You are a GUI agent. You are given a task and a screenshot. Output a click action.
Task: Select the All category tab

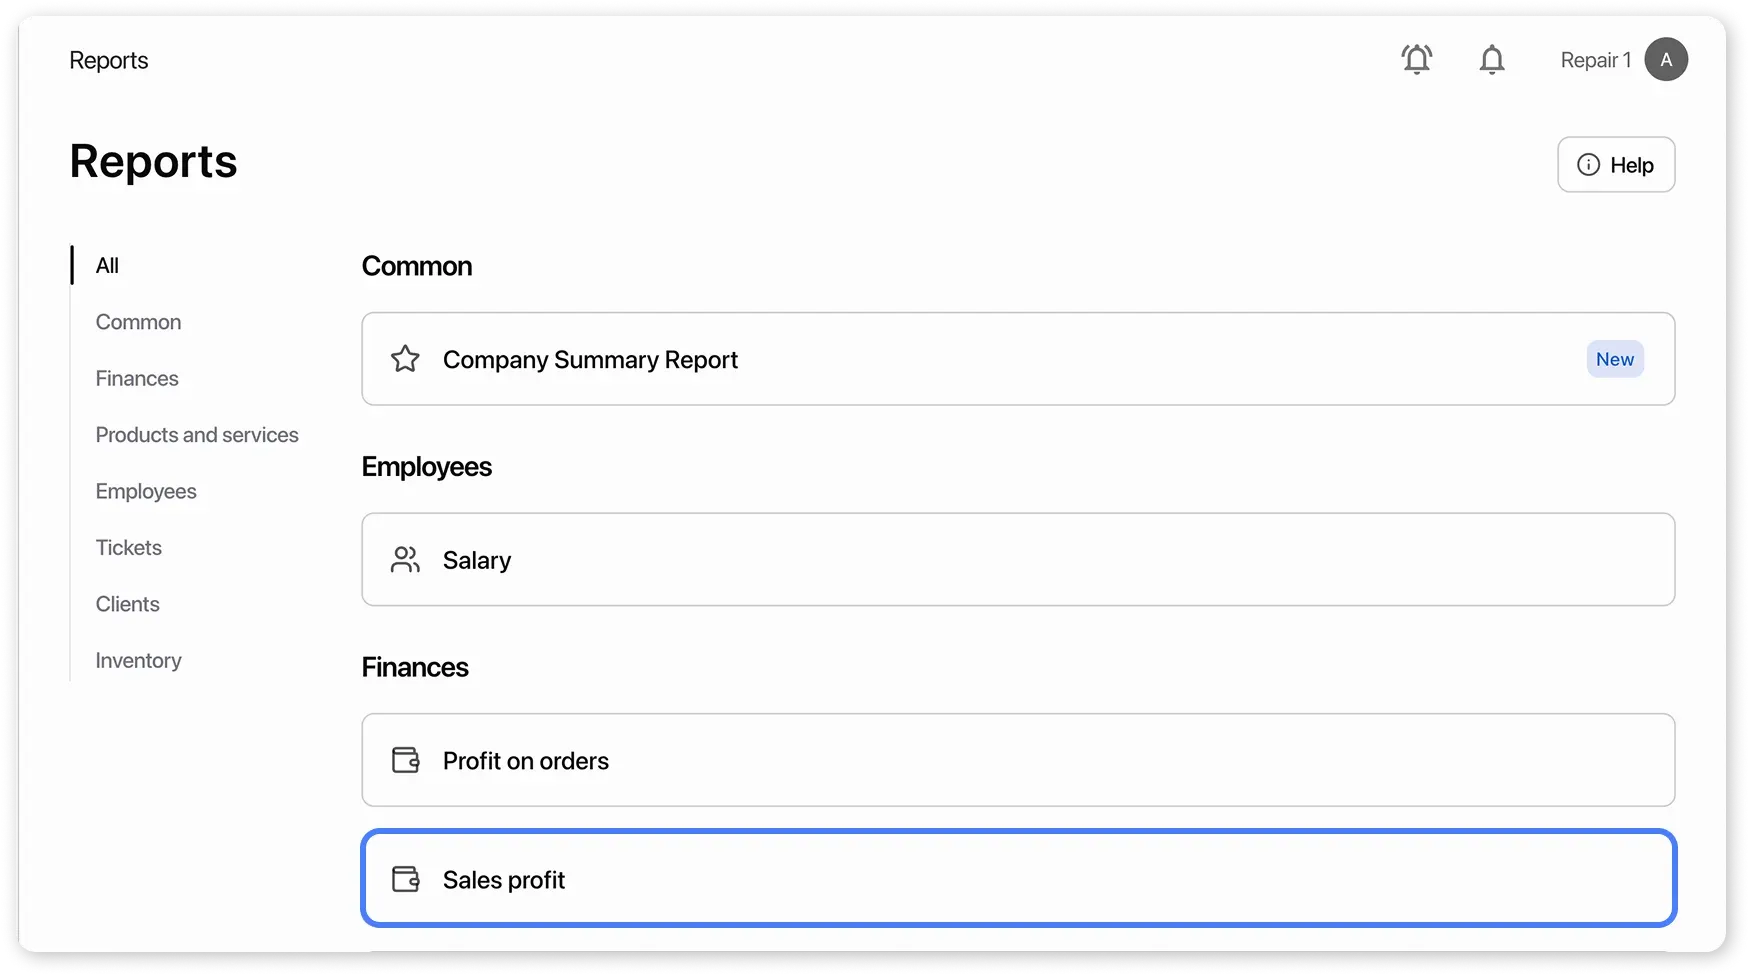coord(107,266)
